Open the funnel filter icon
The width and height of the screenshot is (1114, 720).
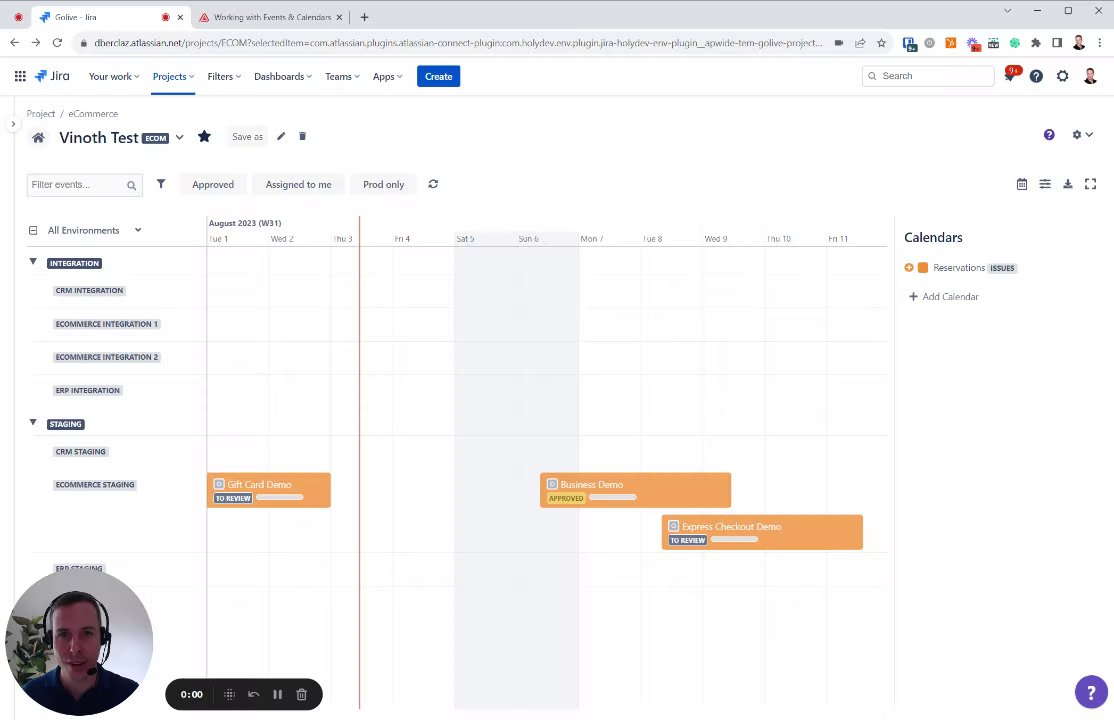click(161, 184)
